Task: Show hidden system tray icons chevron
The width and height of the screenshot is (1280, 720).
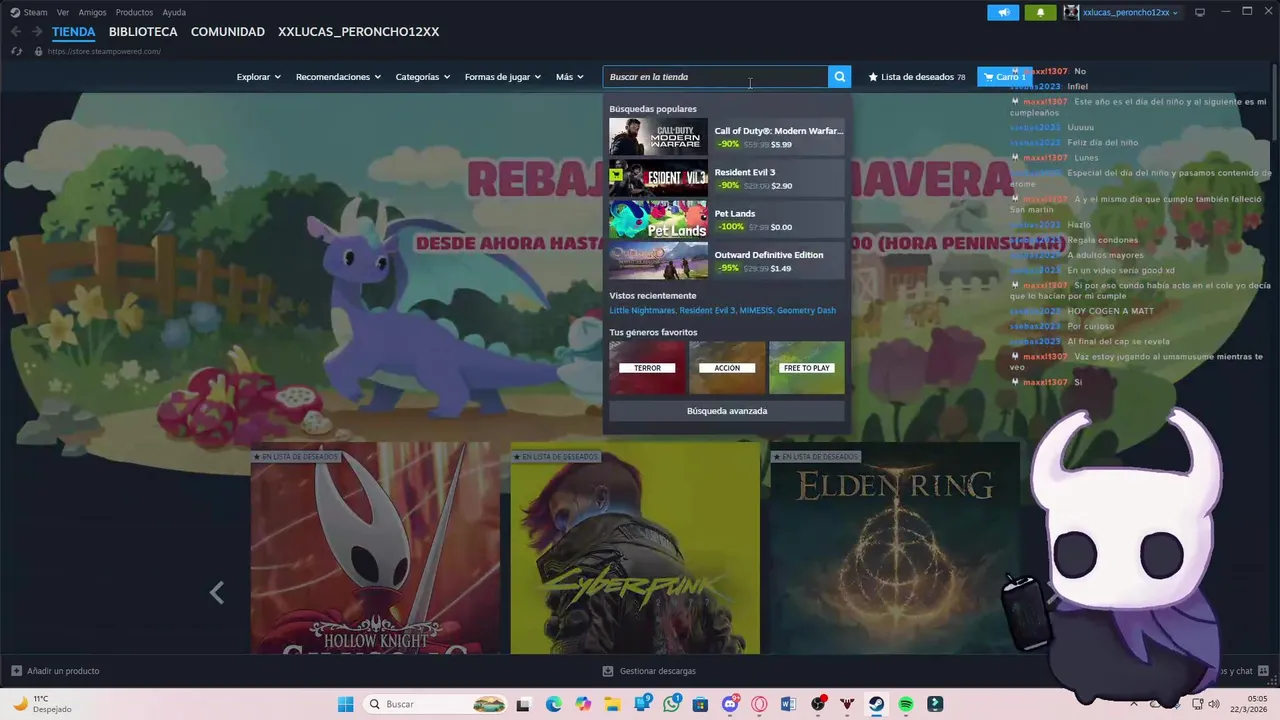Action: point(1136,704)
